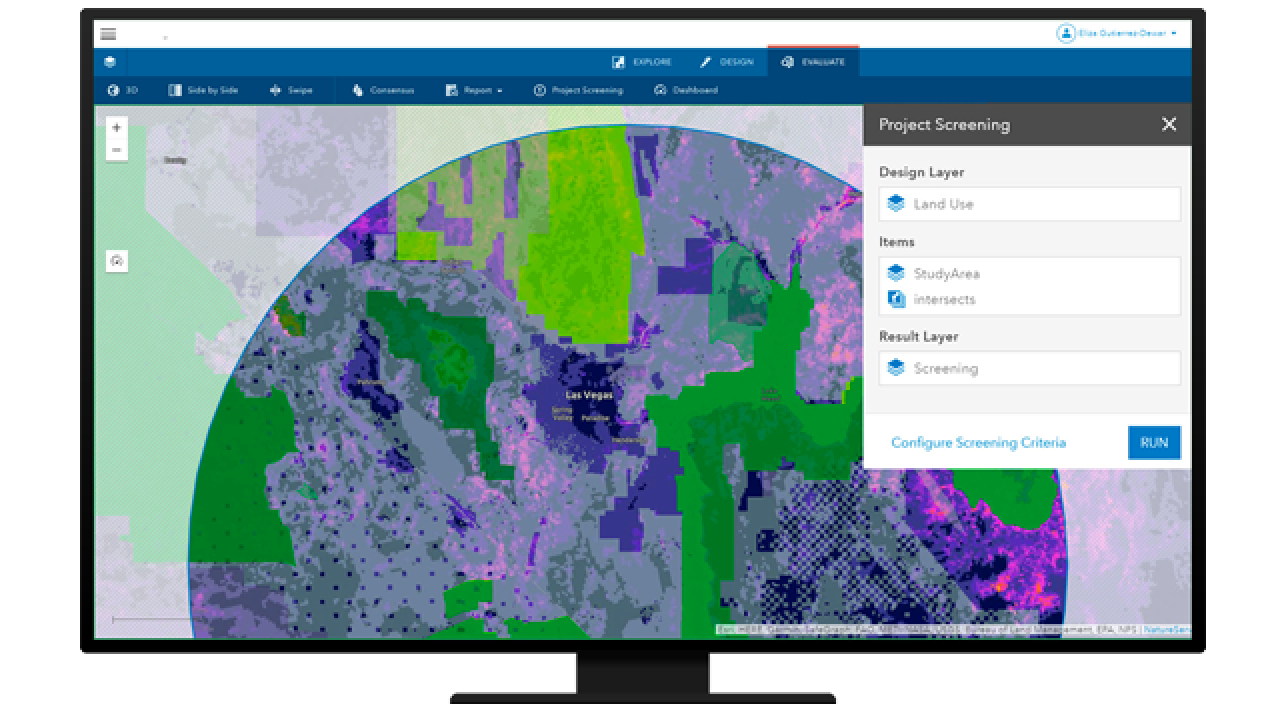Enable Side by Side comparison
The width and height of the screenshot is (1288, 704).
203,90
